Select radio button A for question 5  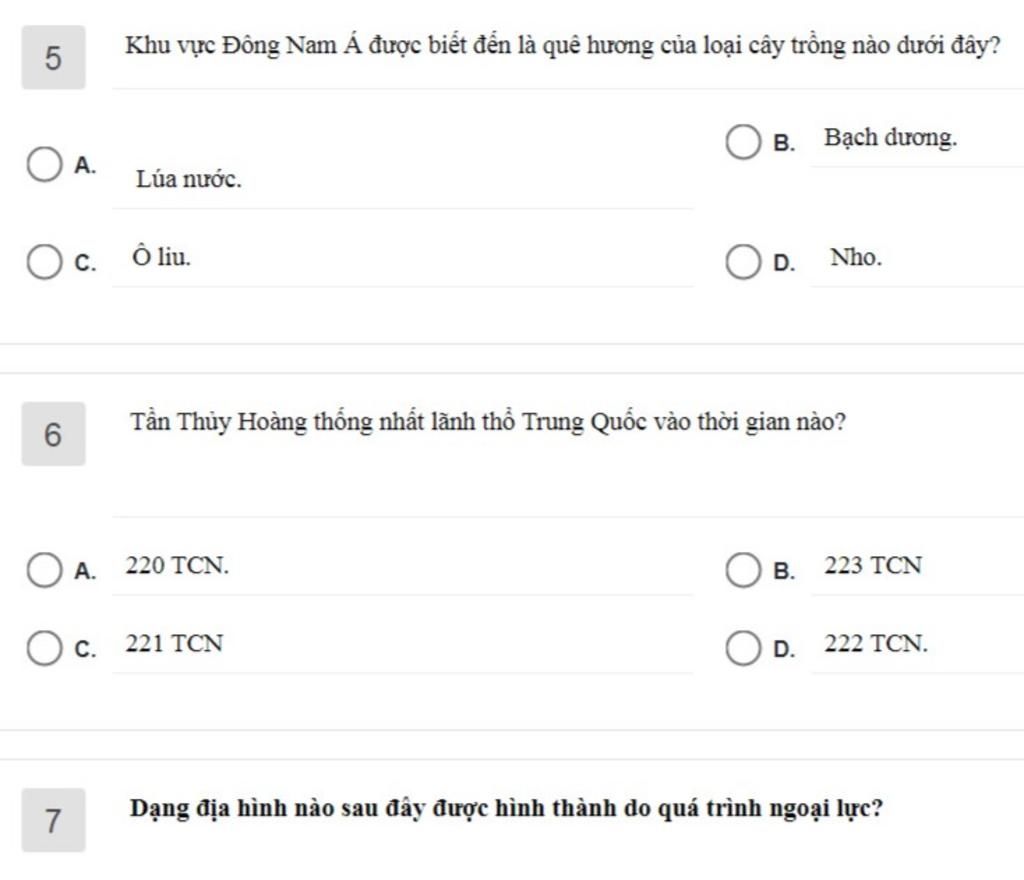pyautogui.click(x=43, y=165)
